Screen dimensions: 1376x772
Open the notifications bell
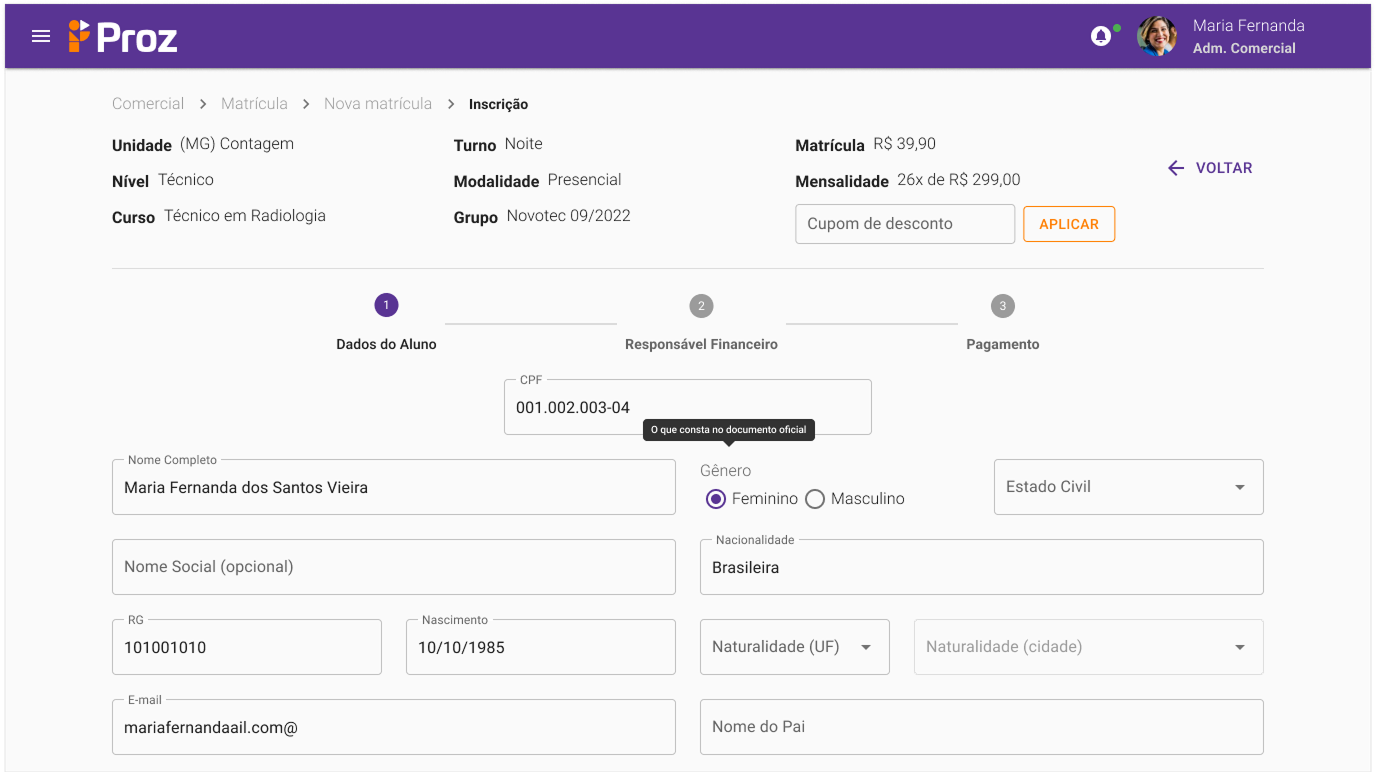point(1101,36)
